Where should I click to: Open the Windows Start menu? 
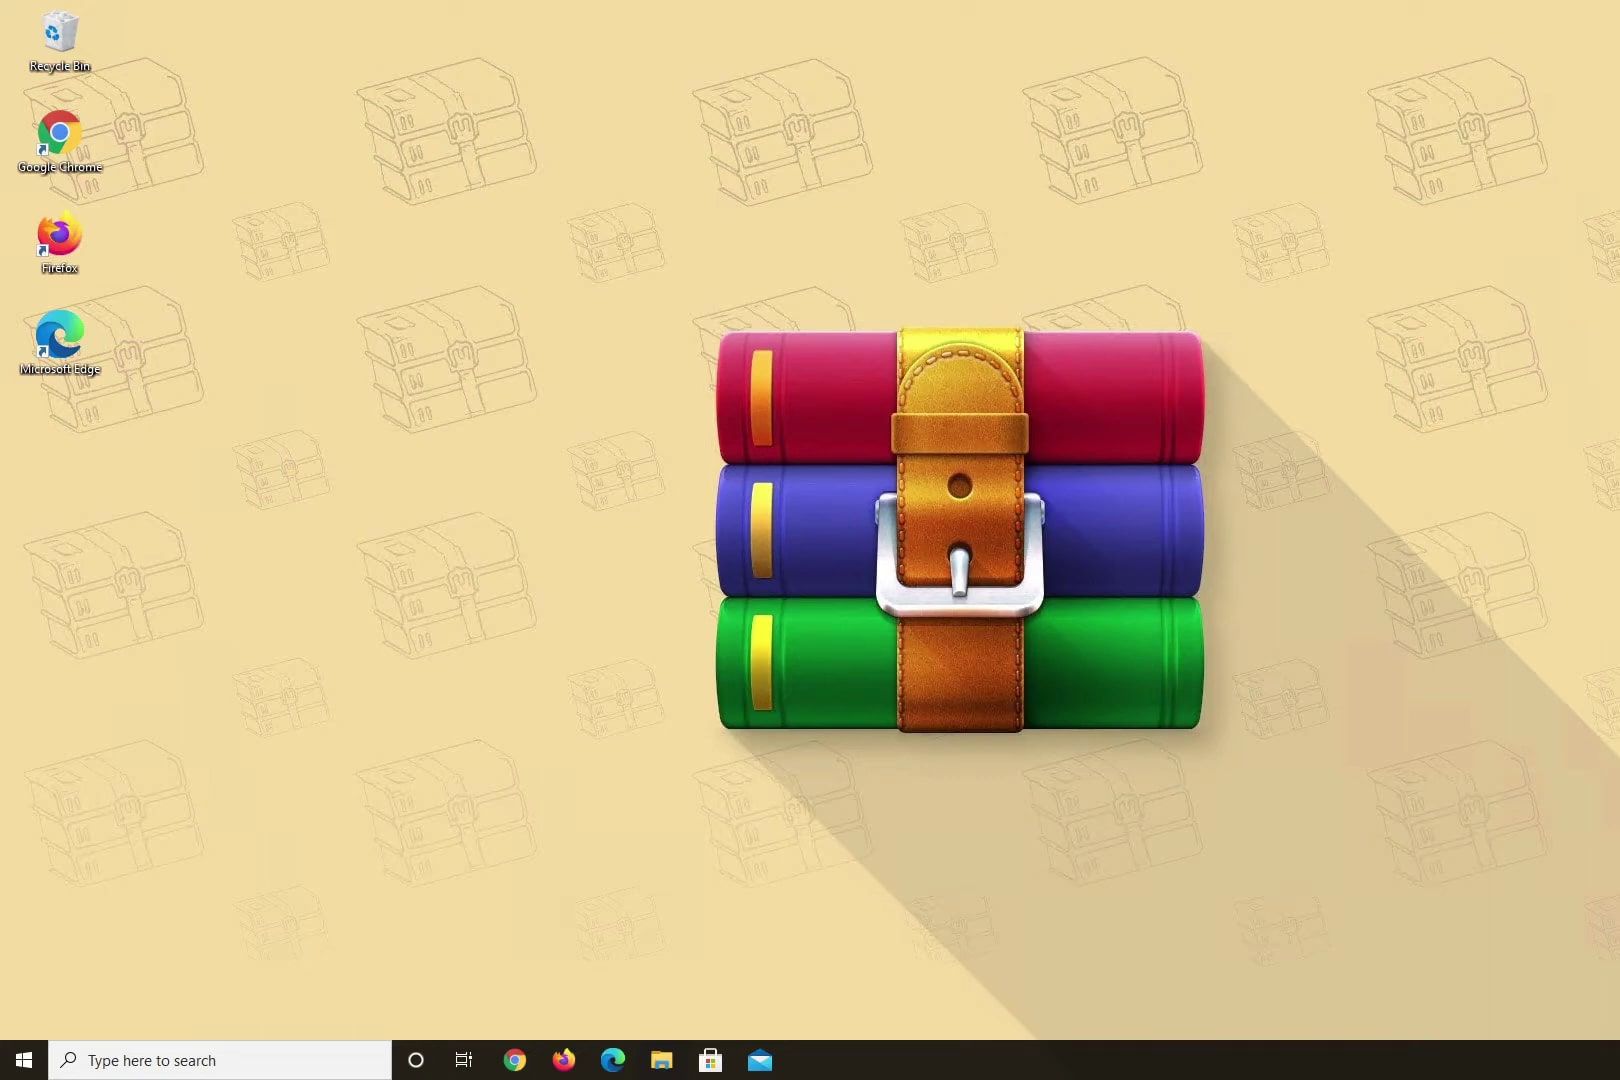pyautogui.click(x=24, y=1060)
